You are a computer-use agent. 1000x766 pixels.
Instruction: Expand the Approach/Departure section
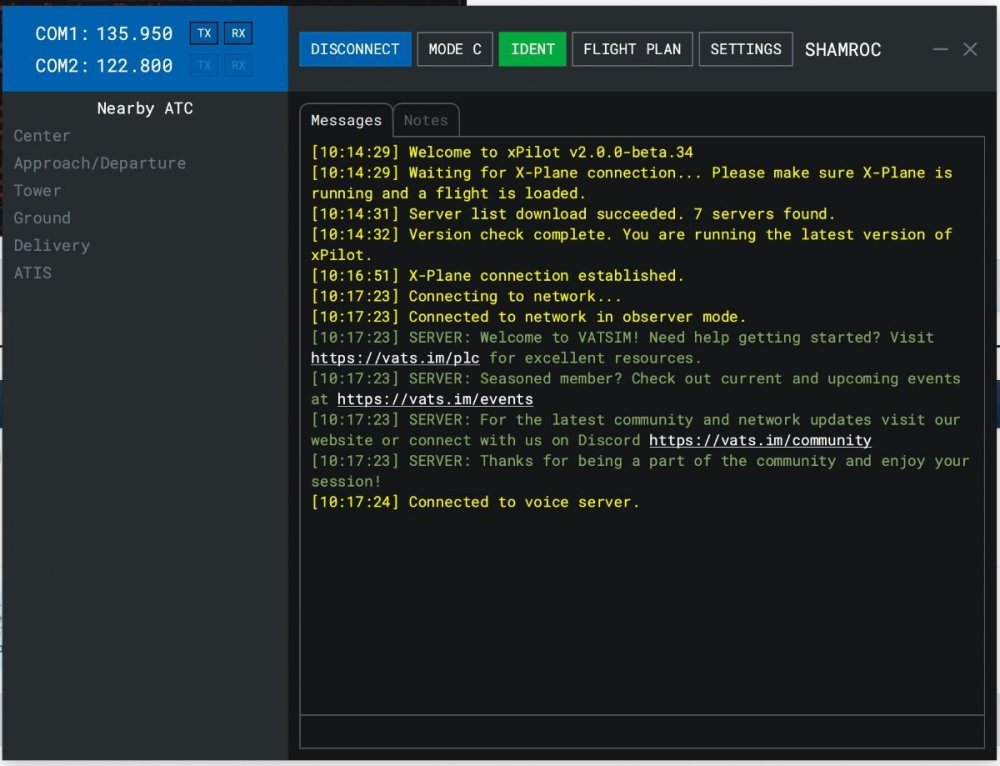click(99, 163)
